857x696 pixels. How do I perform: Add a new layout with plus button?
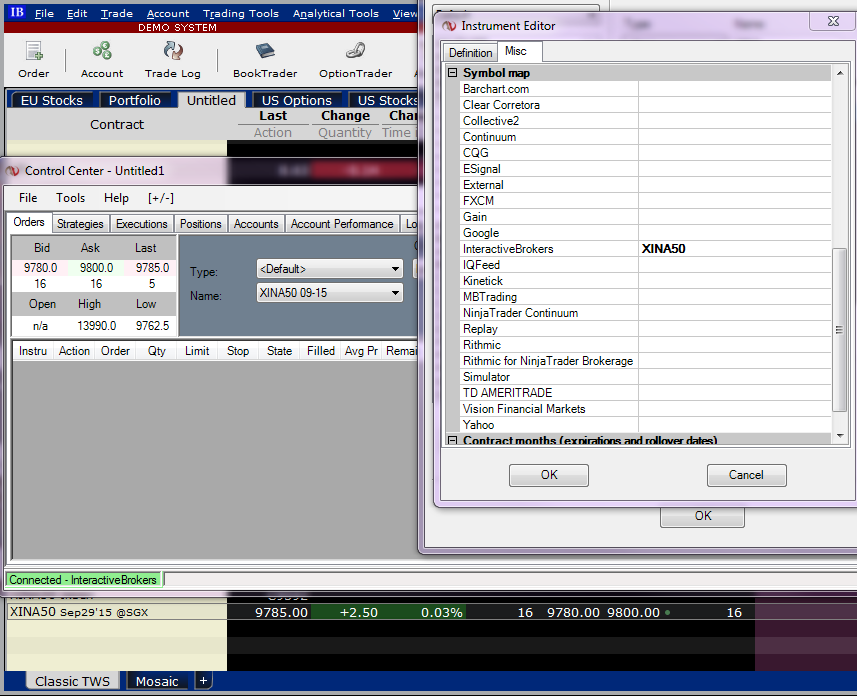(203, 681)
